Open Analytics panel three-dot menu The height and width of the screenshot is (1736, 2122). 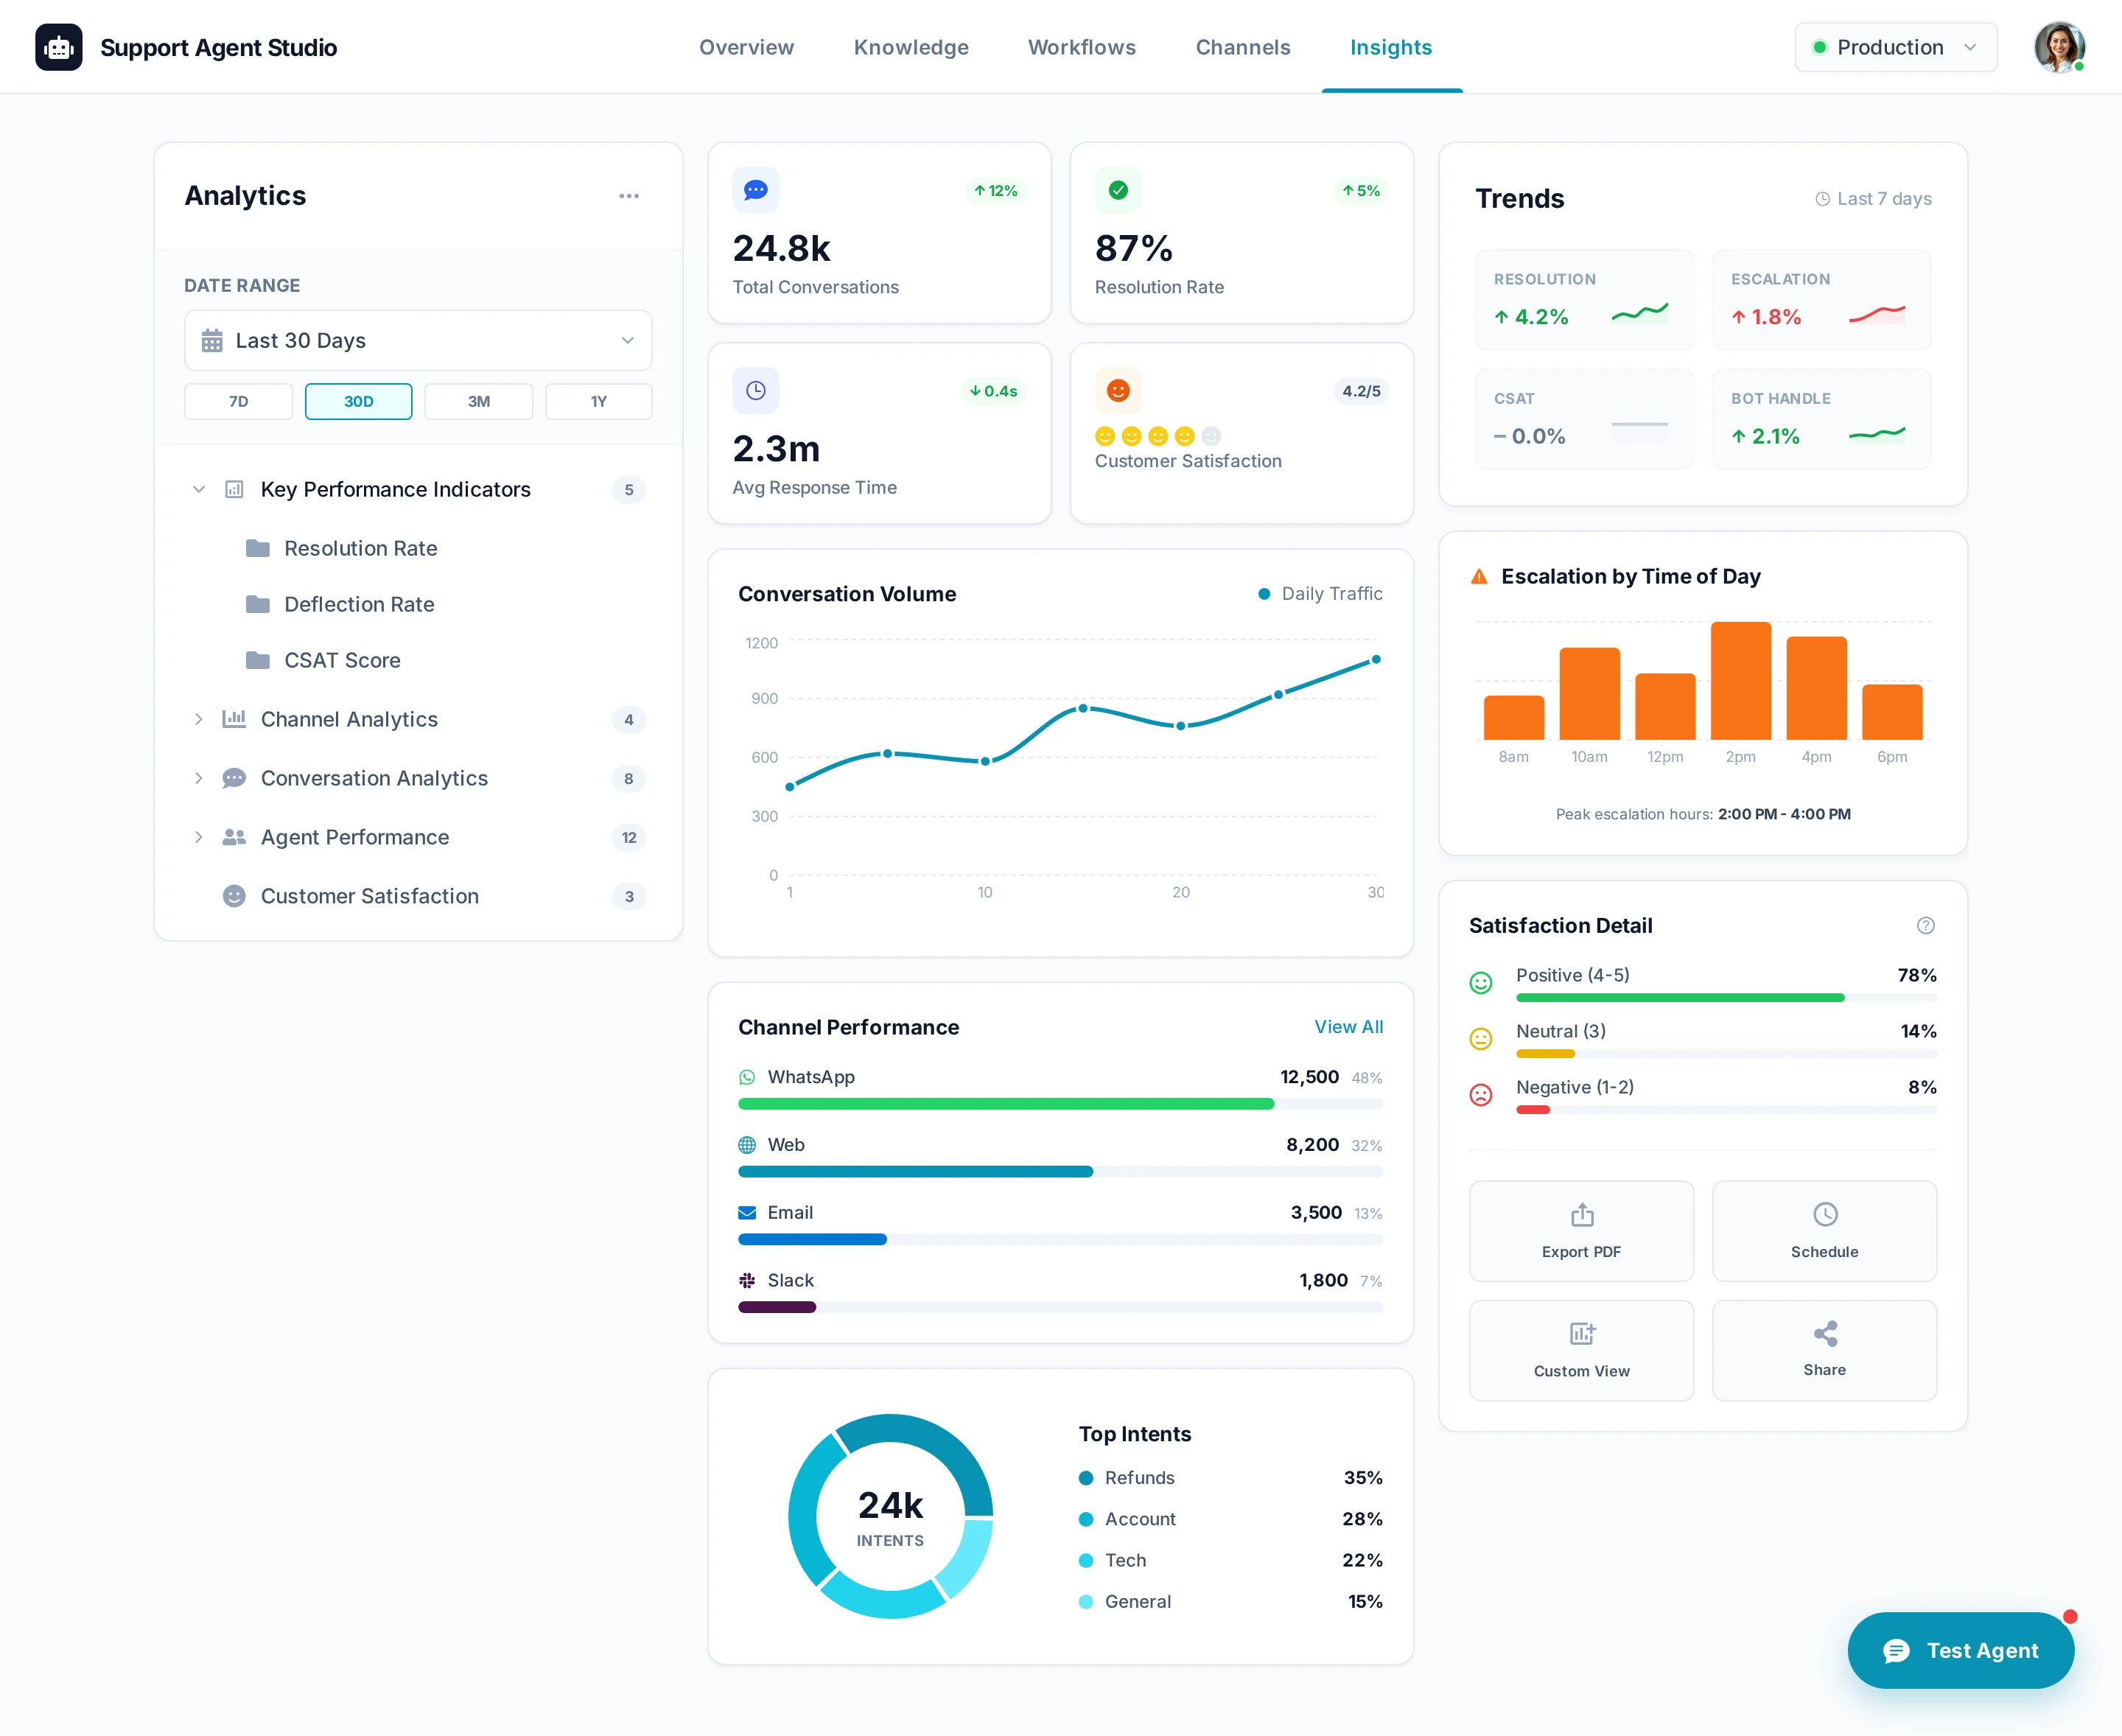628,196
